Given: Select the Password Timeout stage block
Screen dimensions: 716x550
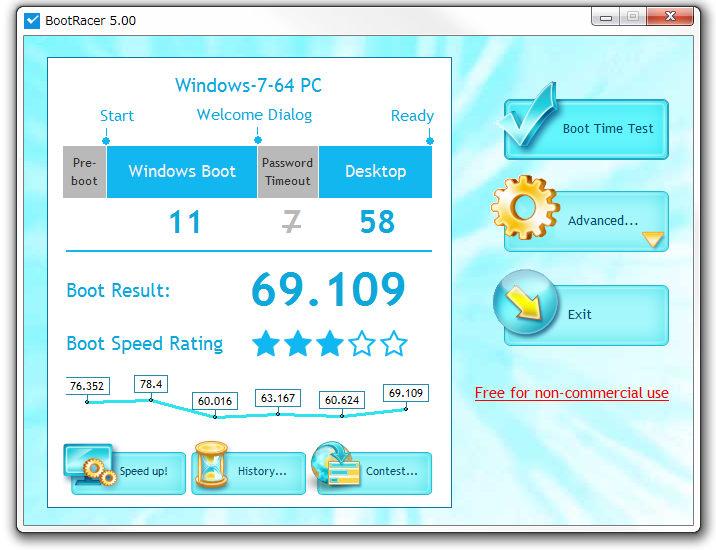Looking at the screenshot, I should click(288, 172).
